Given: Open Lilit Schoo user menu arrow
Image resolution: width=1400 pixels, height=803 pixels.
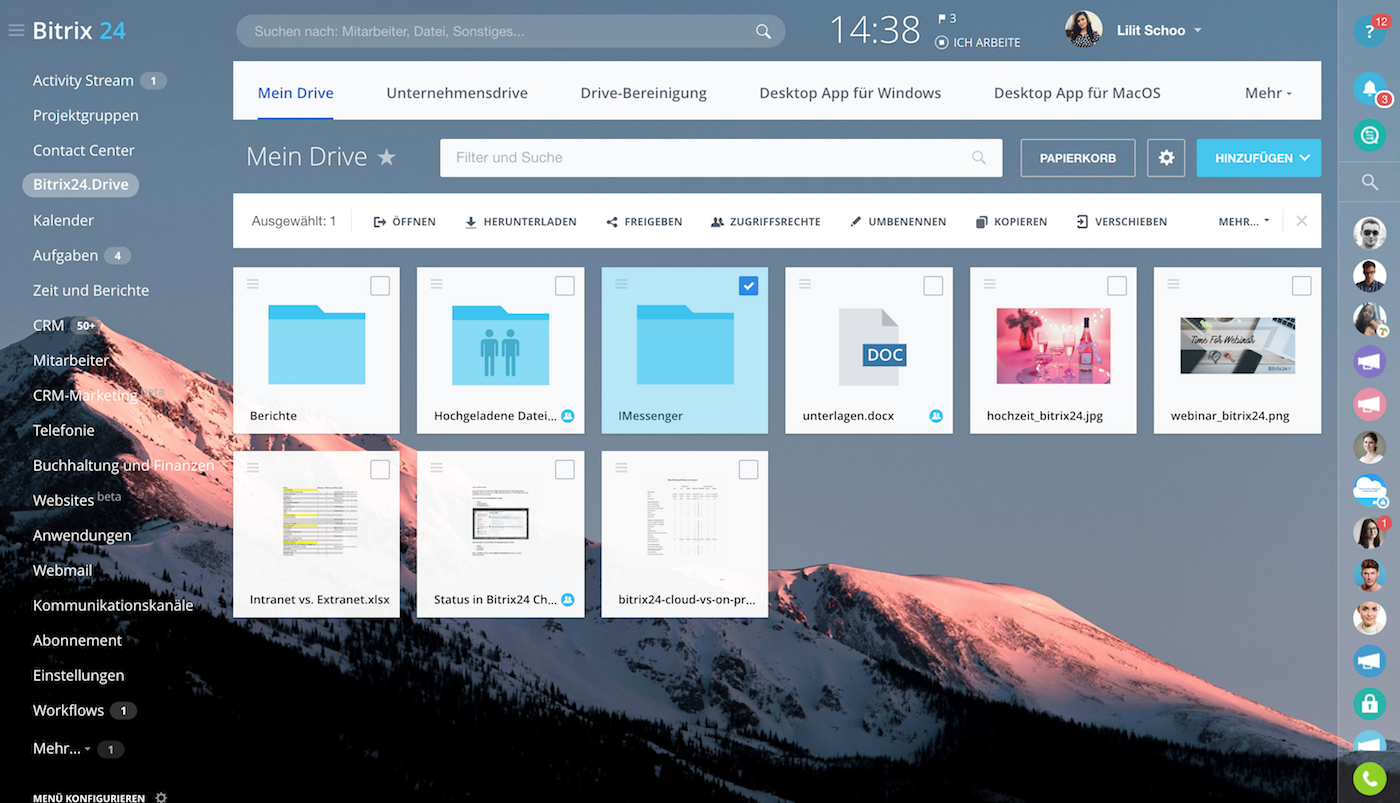Looking at the screenshot, I should point(1198,31).
